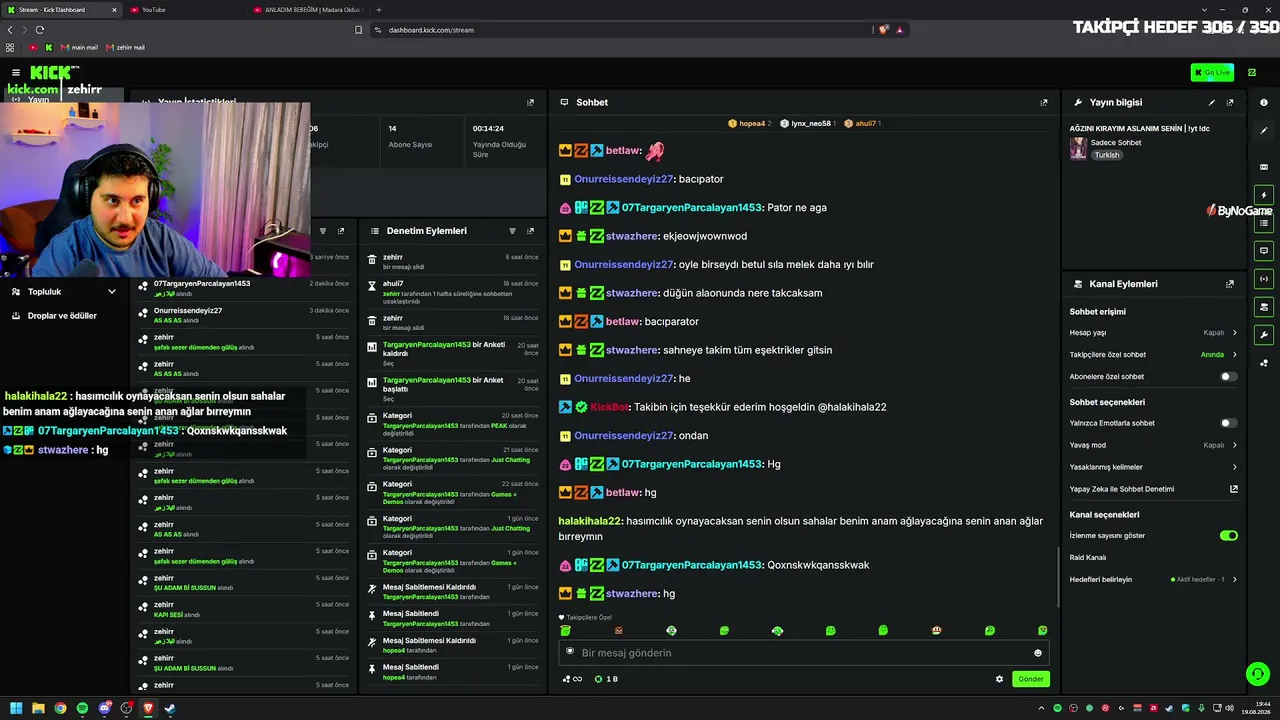Pop out the Kanal Eylemleri panel
Screen dimensions: 1280x720
[1230, 284]
